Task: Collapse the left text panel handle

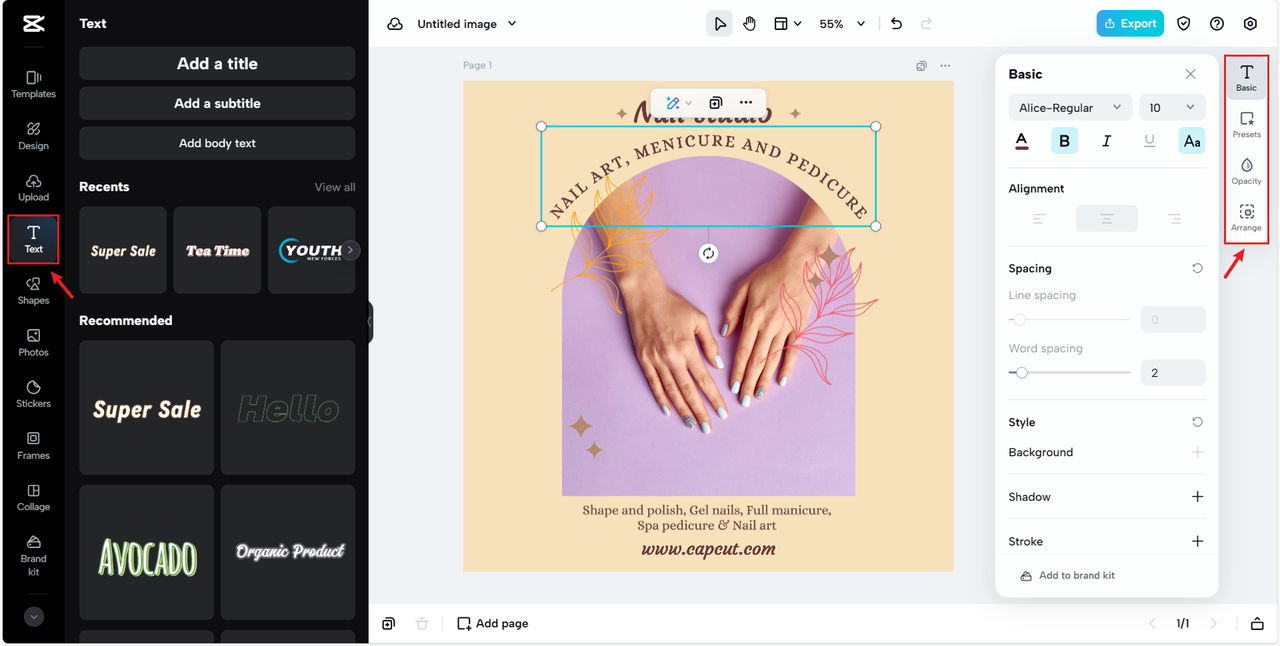Action: pos(369,322)
